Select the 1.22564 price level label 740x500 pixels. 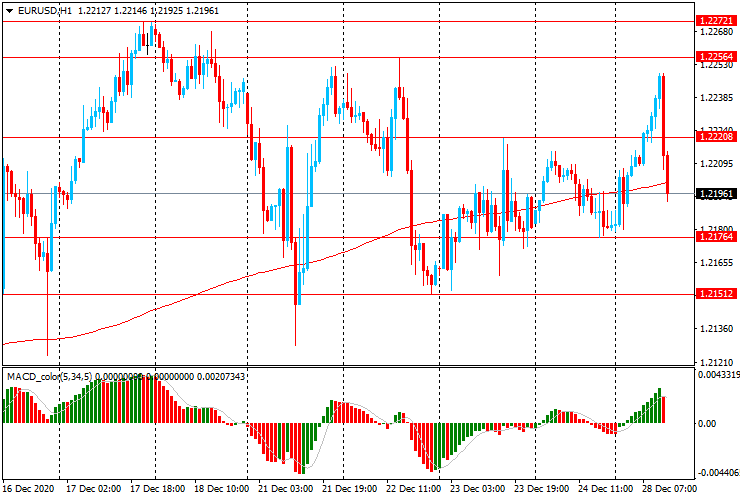(716, 57)
